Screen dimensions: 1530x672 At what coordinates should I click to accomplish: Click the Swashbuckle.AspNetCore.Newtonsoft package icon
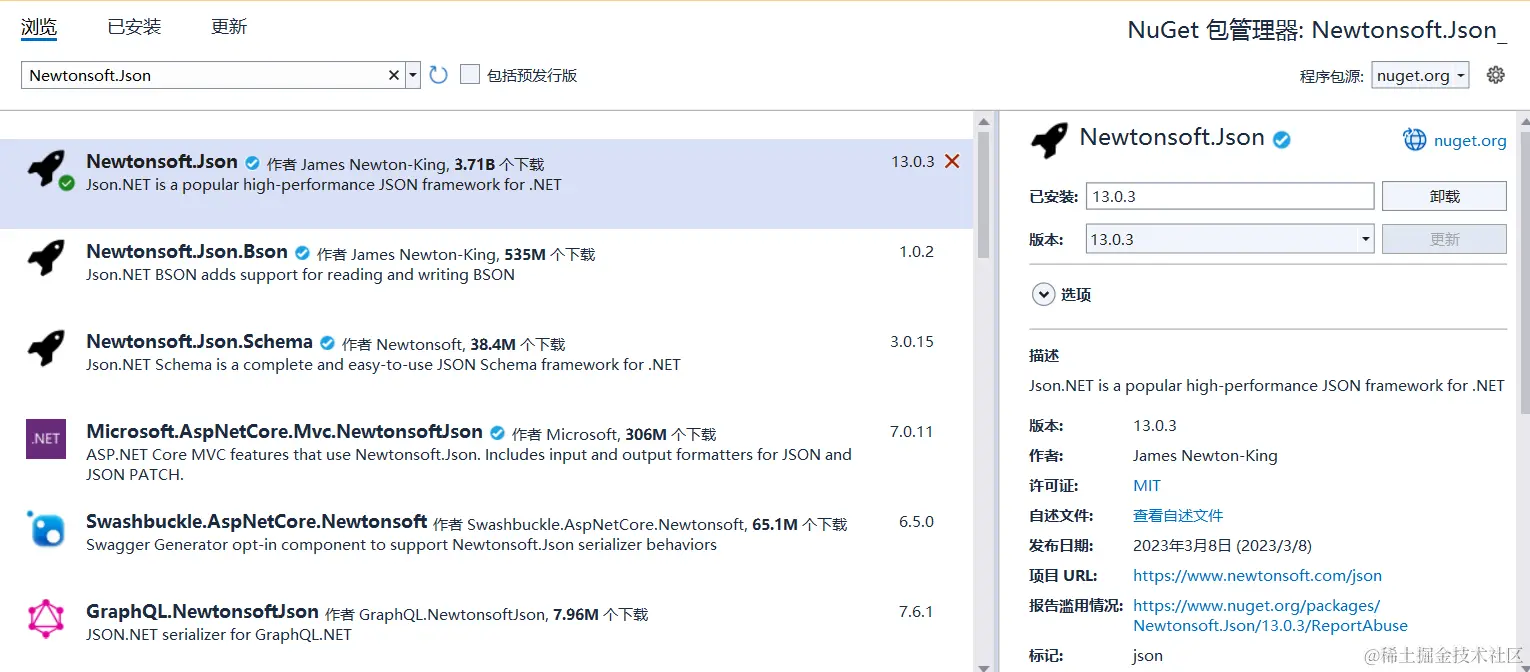point(46,528)
